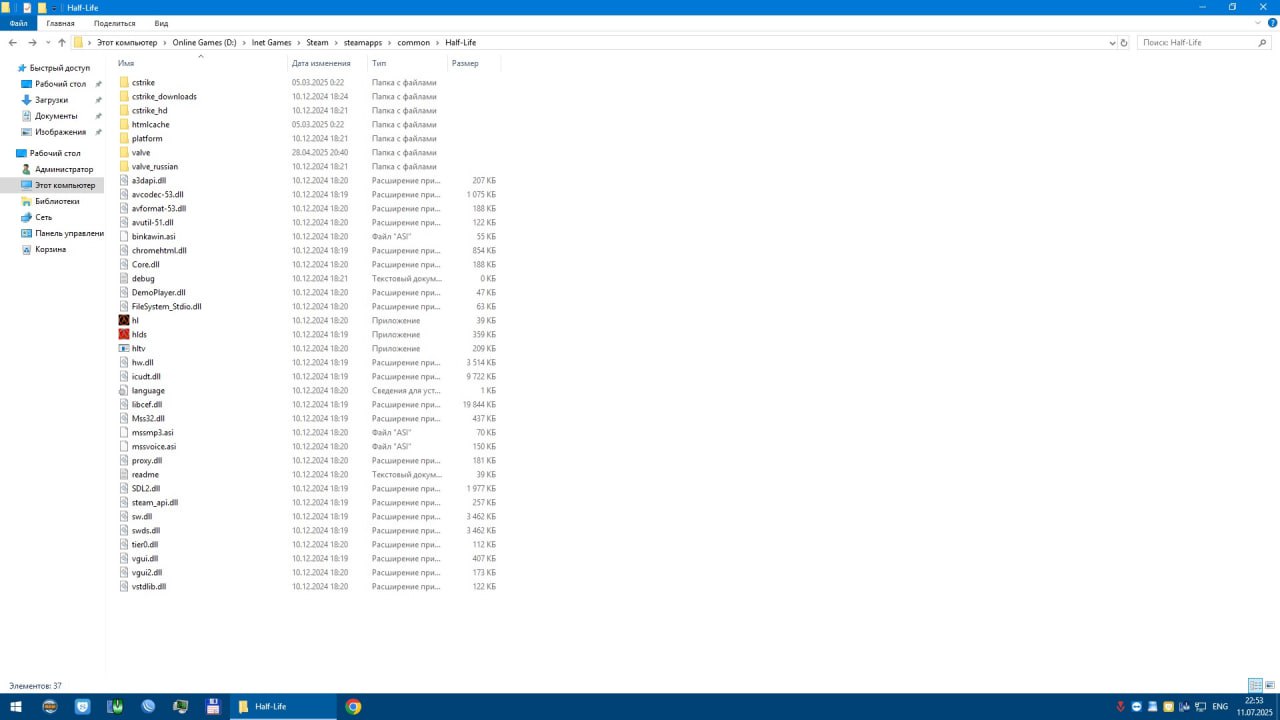Viewport: 1280px width, 720px height.
Task: Switch the ENG input language indicator
Action: (1220, 706)
